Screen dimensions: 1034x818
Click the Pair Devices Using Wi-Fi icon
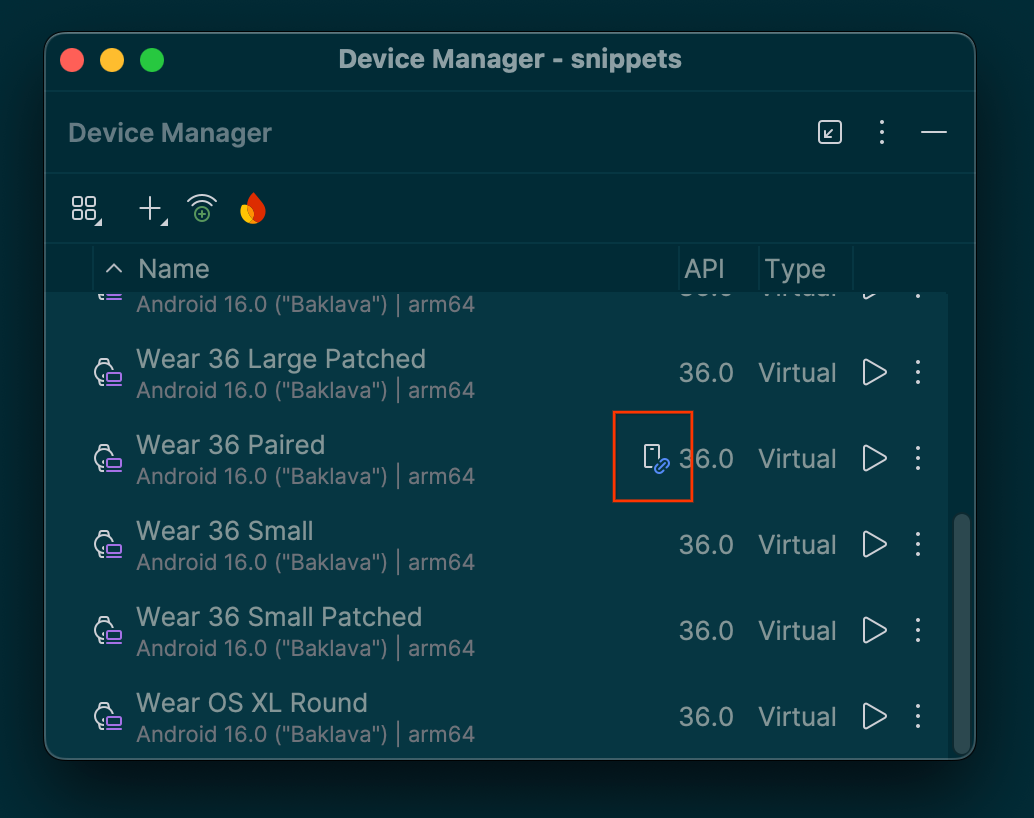[x=201, y=208]
